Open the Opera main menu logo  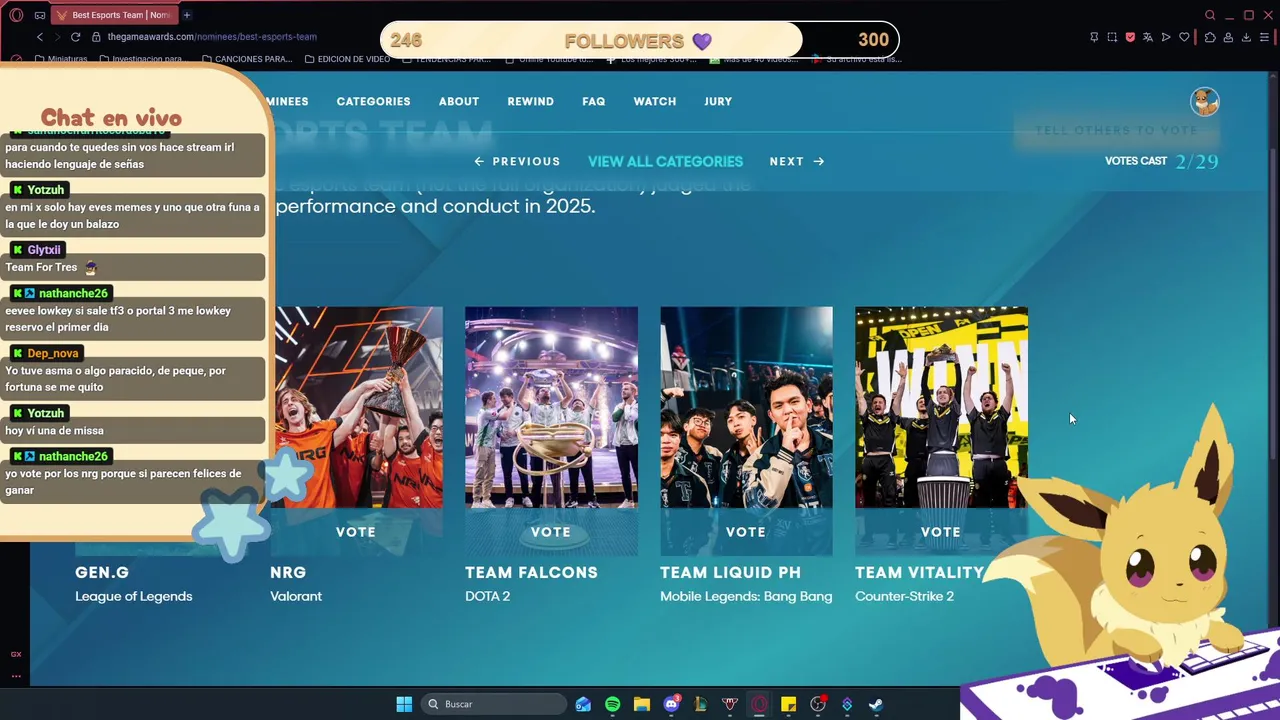click(16, 15)
